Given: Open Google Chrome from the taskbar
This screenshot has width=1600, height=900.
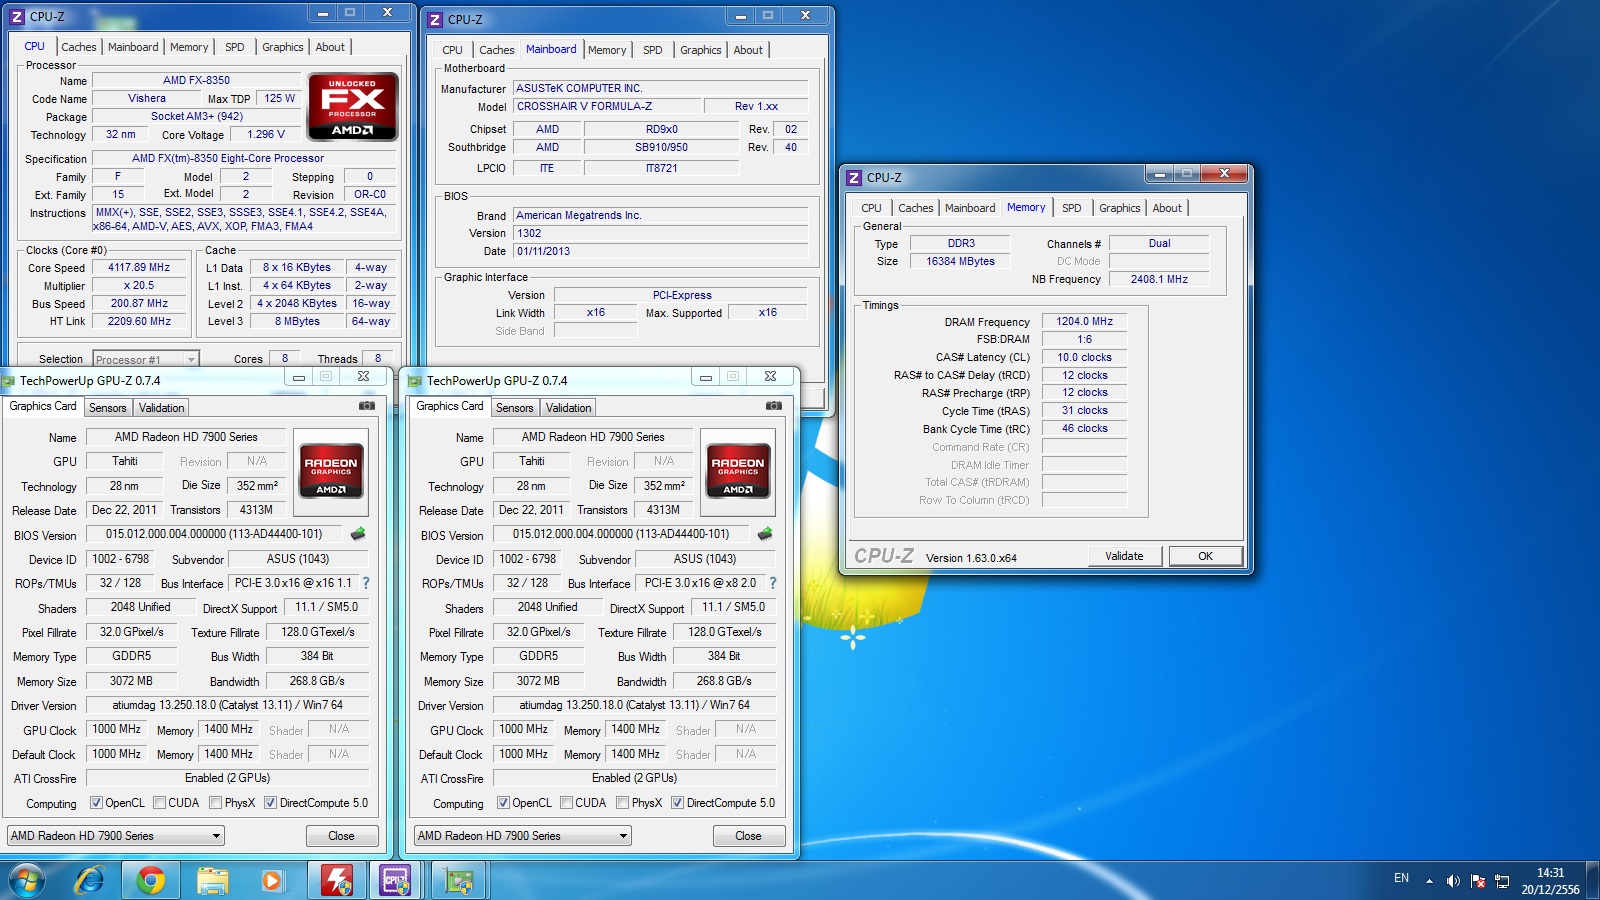Looking at the screenshot, I should (151, 880).
